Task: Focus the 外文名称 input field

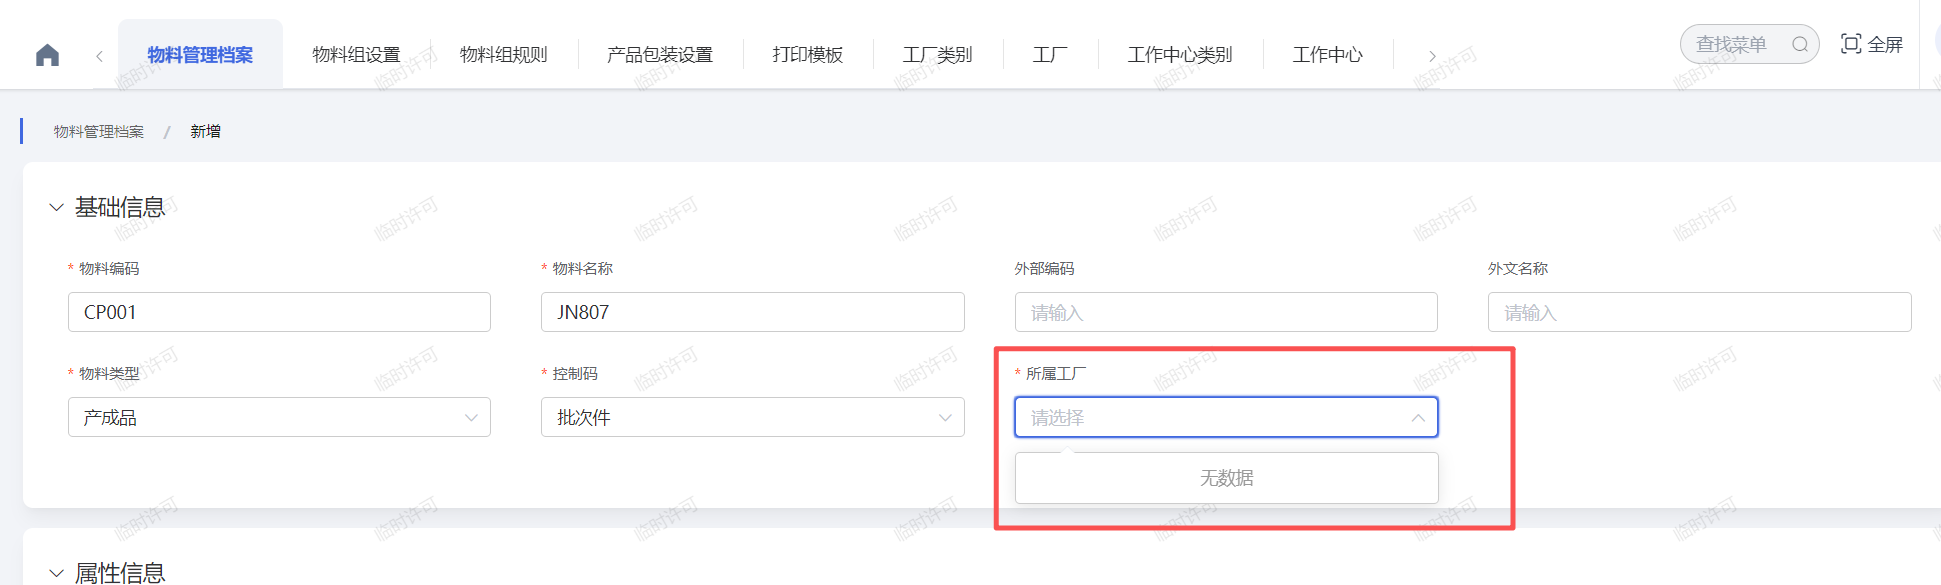Action: coord(1699,312)
